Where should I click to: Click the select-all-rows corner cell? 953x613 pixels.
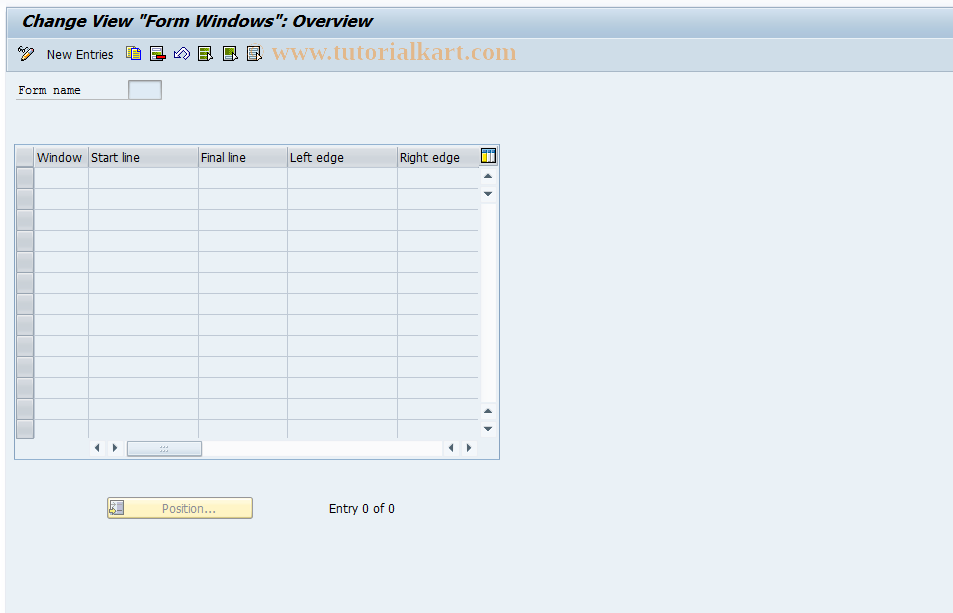click(25, 157)
